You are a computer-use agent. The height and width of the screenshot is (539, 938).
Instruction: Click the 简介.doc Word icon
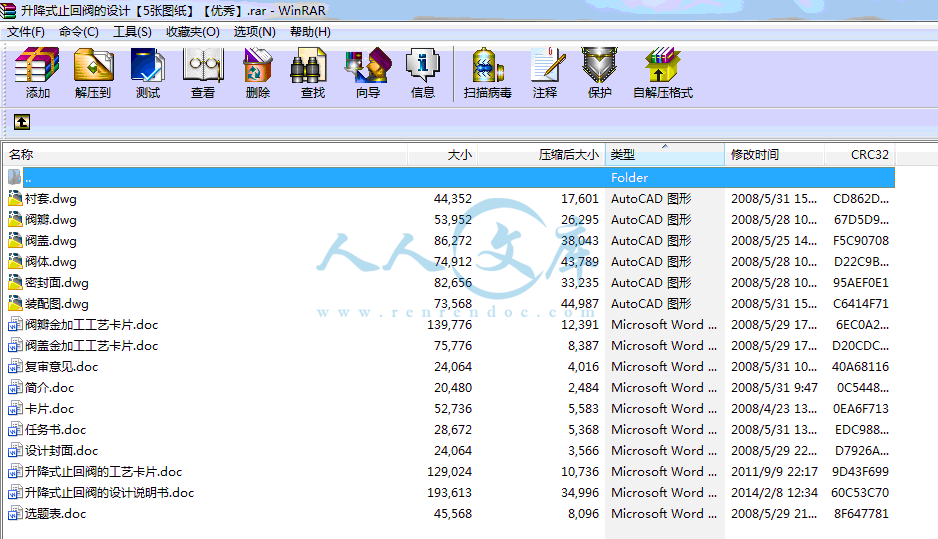click(x=15, y=387)
